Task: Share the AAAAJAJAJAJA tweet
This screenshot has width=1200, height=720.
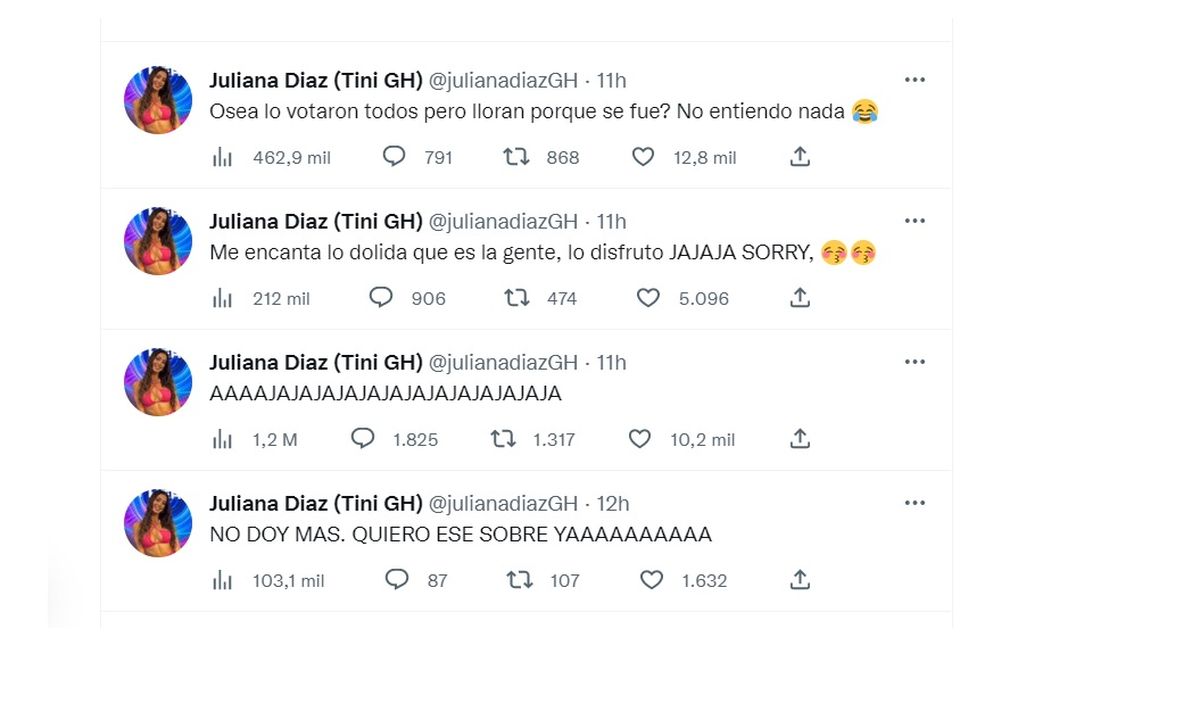Action: point(799,439)
